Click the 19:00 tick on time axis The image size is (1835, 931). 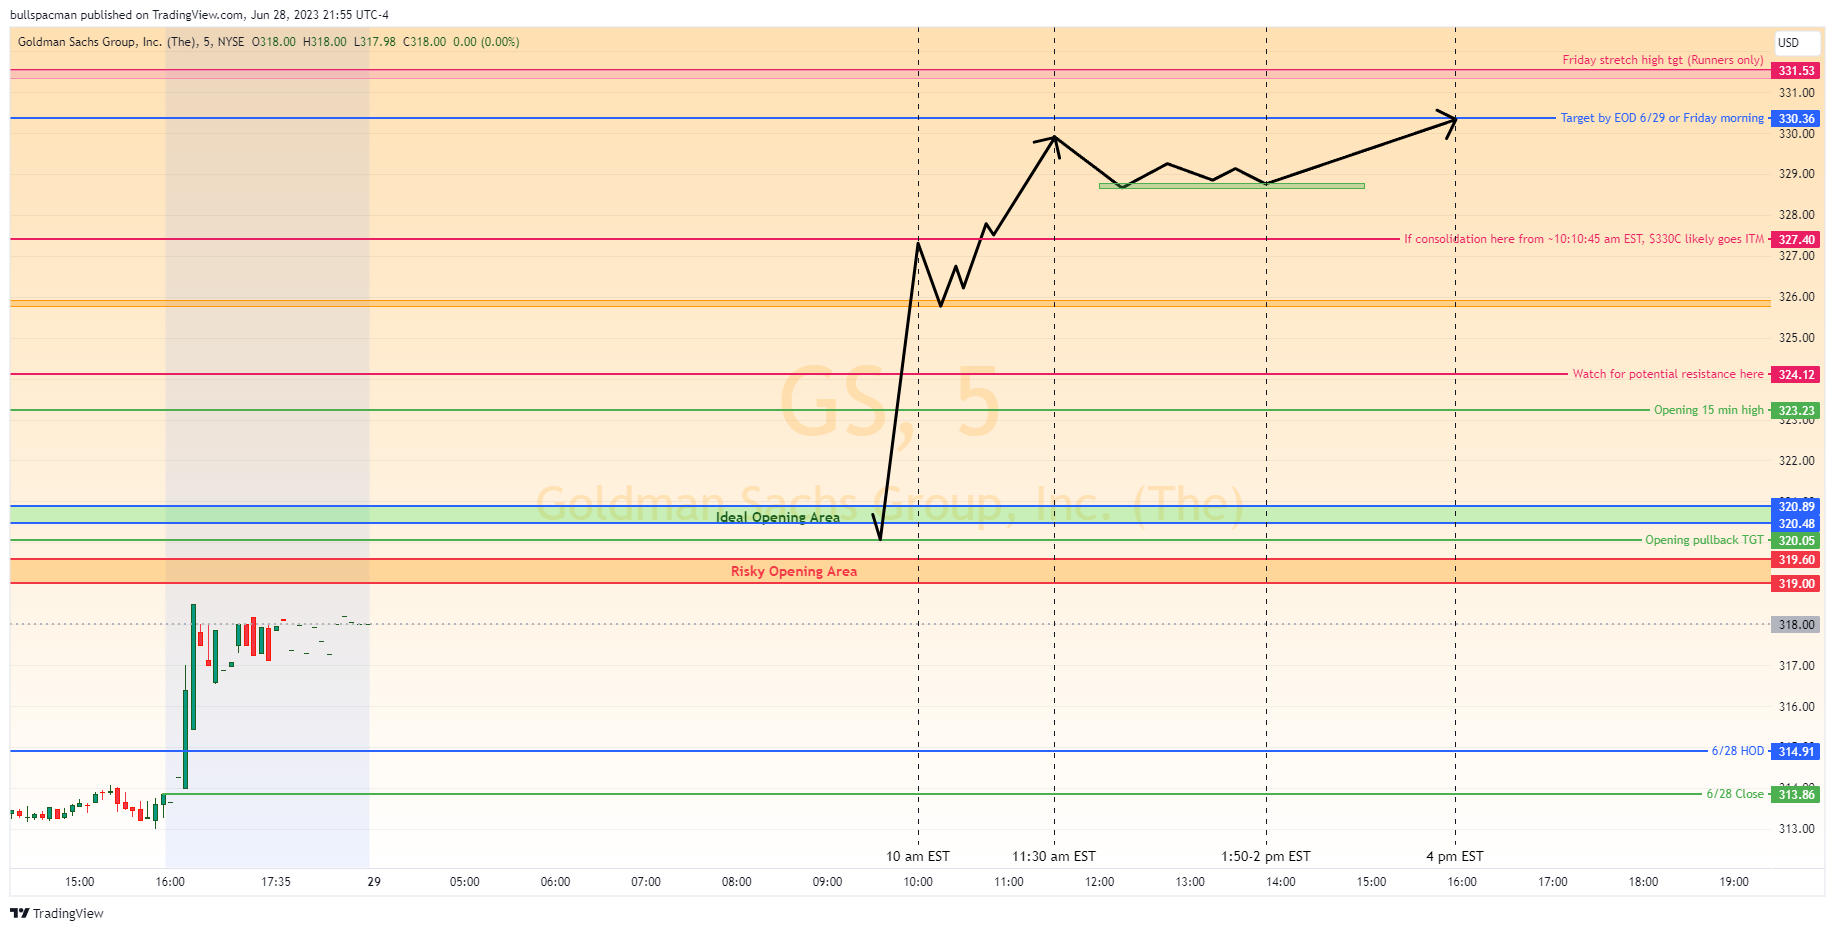coord(1734,882)
